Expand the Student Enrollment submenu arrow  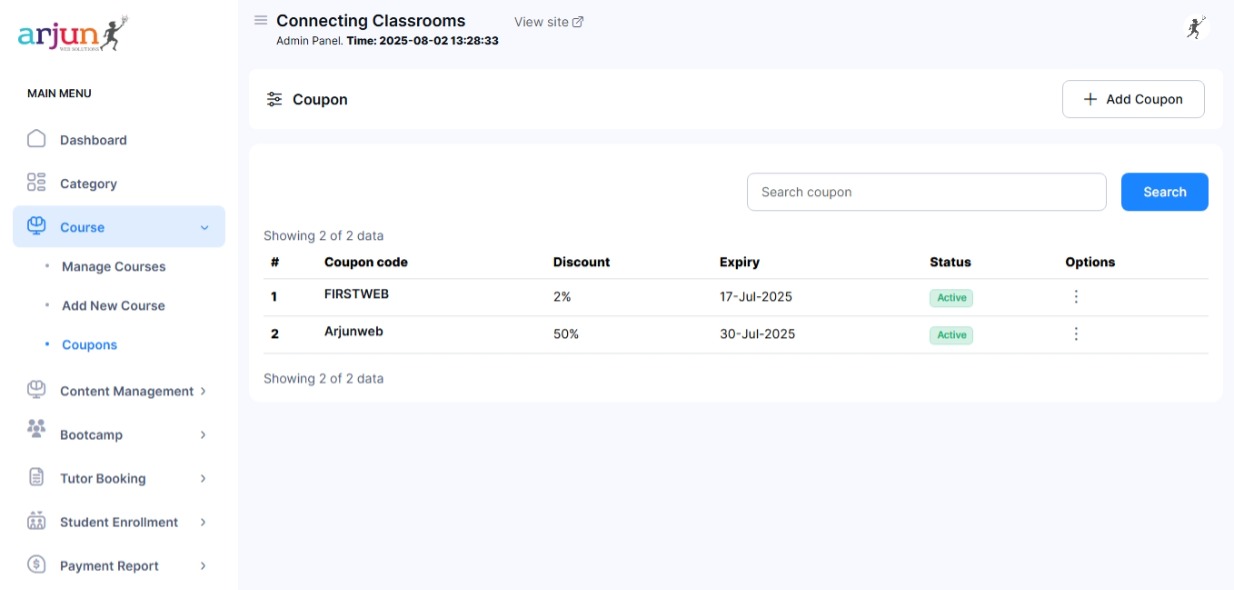[x=203, y=522]
